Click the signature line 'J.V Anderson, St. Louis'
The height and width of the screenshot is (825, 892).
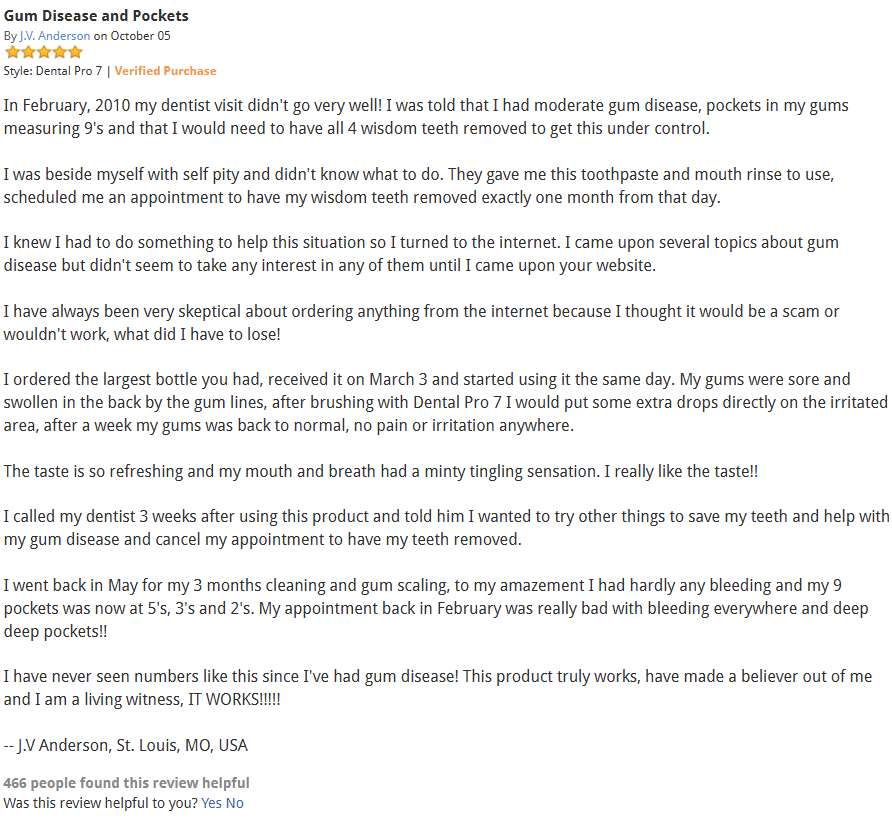point(126,745)
